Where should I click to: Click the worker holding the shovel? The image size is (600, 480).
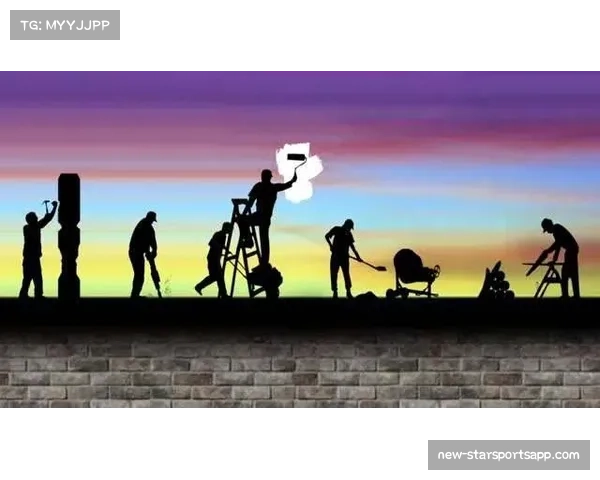342,255
